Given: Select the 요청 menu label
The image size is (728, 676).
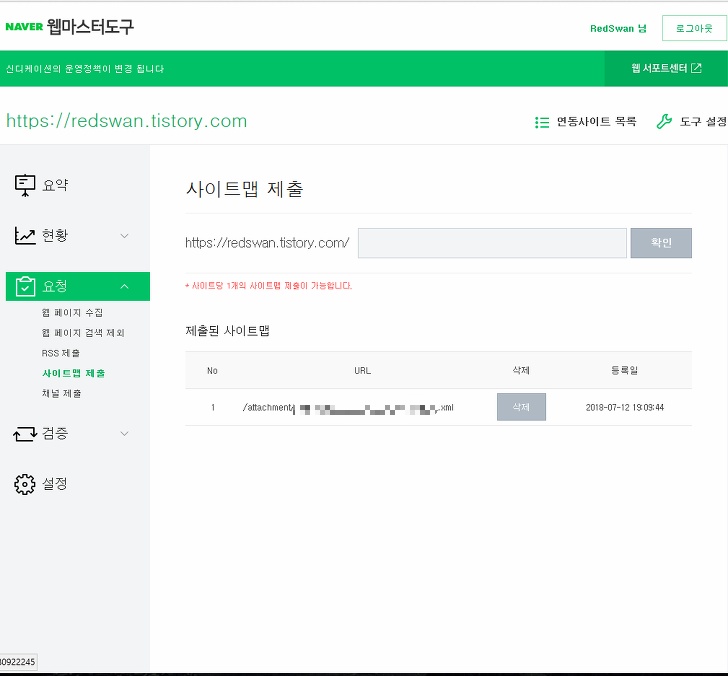Looking at the screenshot, I should (x=55, y=286).
